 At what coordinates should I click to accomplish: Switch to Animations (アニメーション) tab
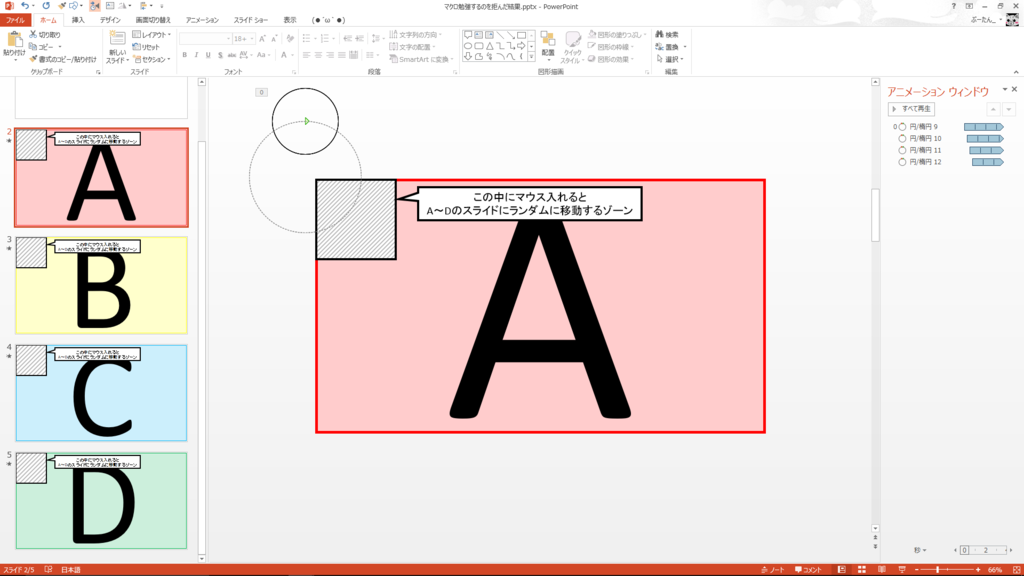point(202,20)
